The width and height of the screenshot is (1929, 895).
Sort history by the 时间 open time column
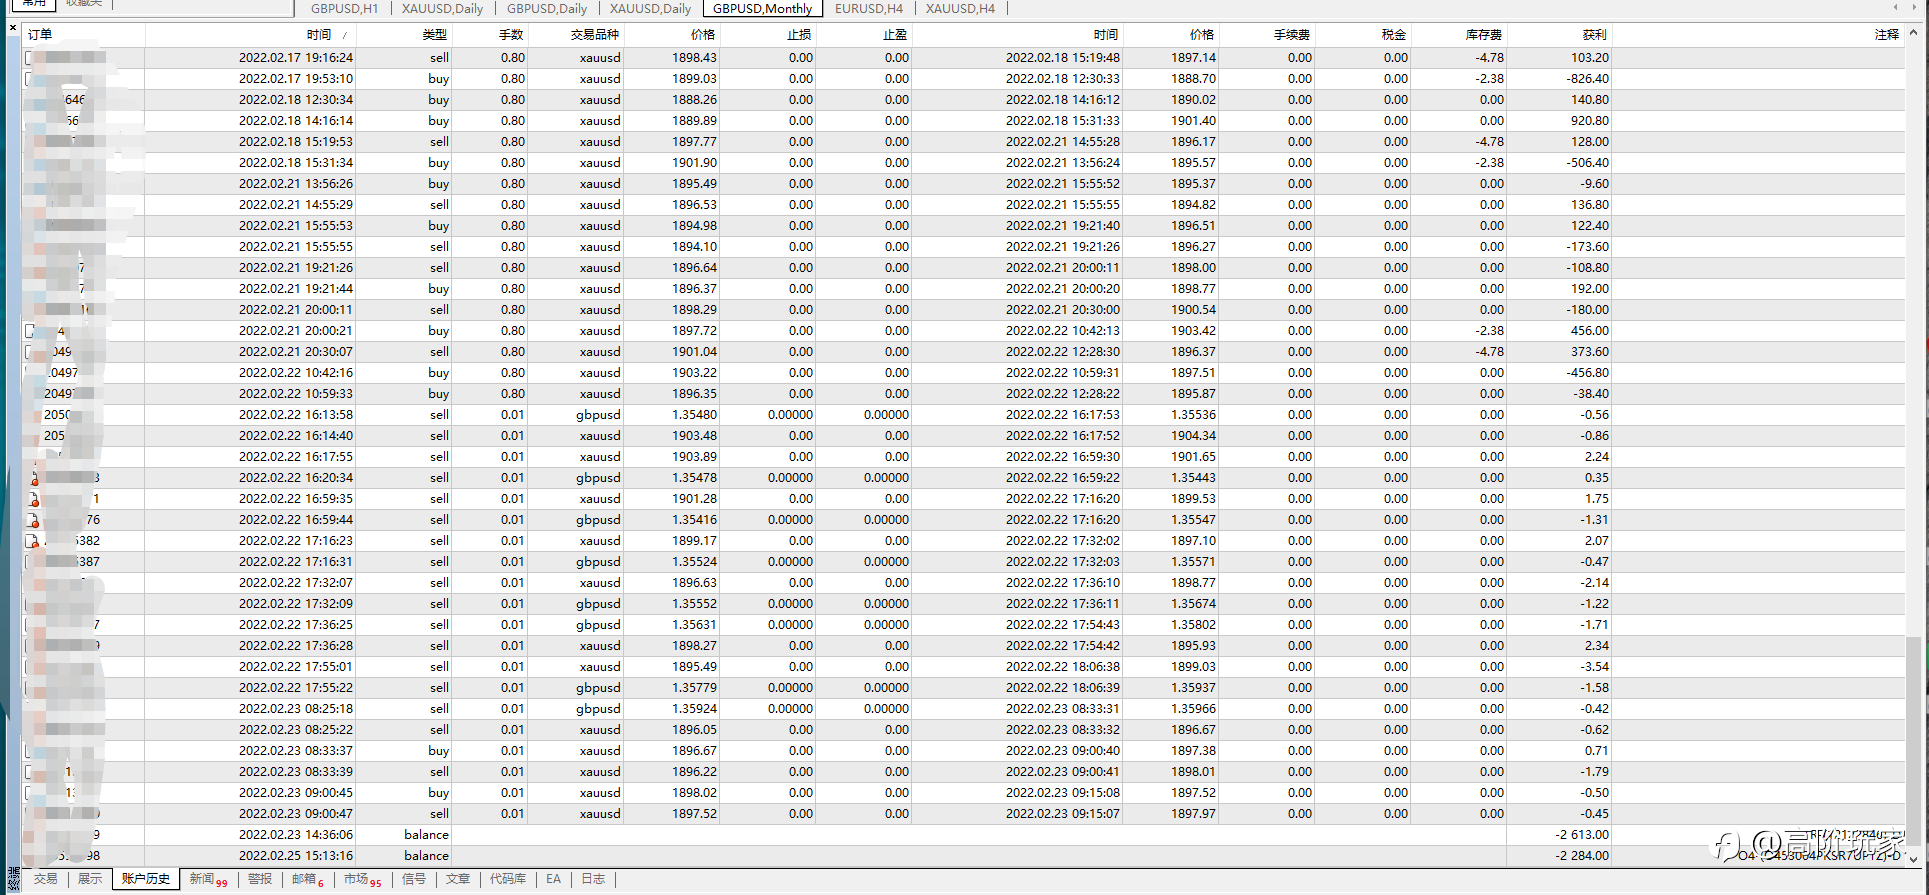[319, 34]
